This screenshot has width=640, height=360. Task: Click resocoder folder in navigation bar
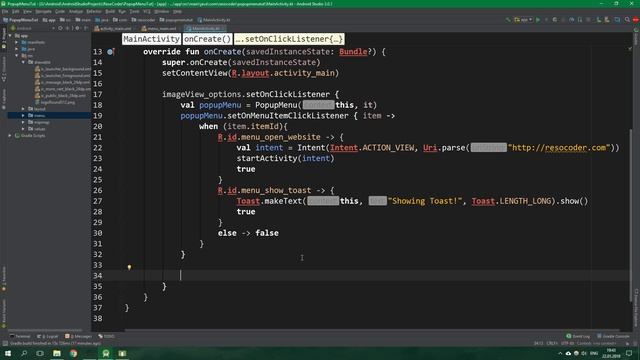tap(143, 20)
